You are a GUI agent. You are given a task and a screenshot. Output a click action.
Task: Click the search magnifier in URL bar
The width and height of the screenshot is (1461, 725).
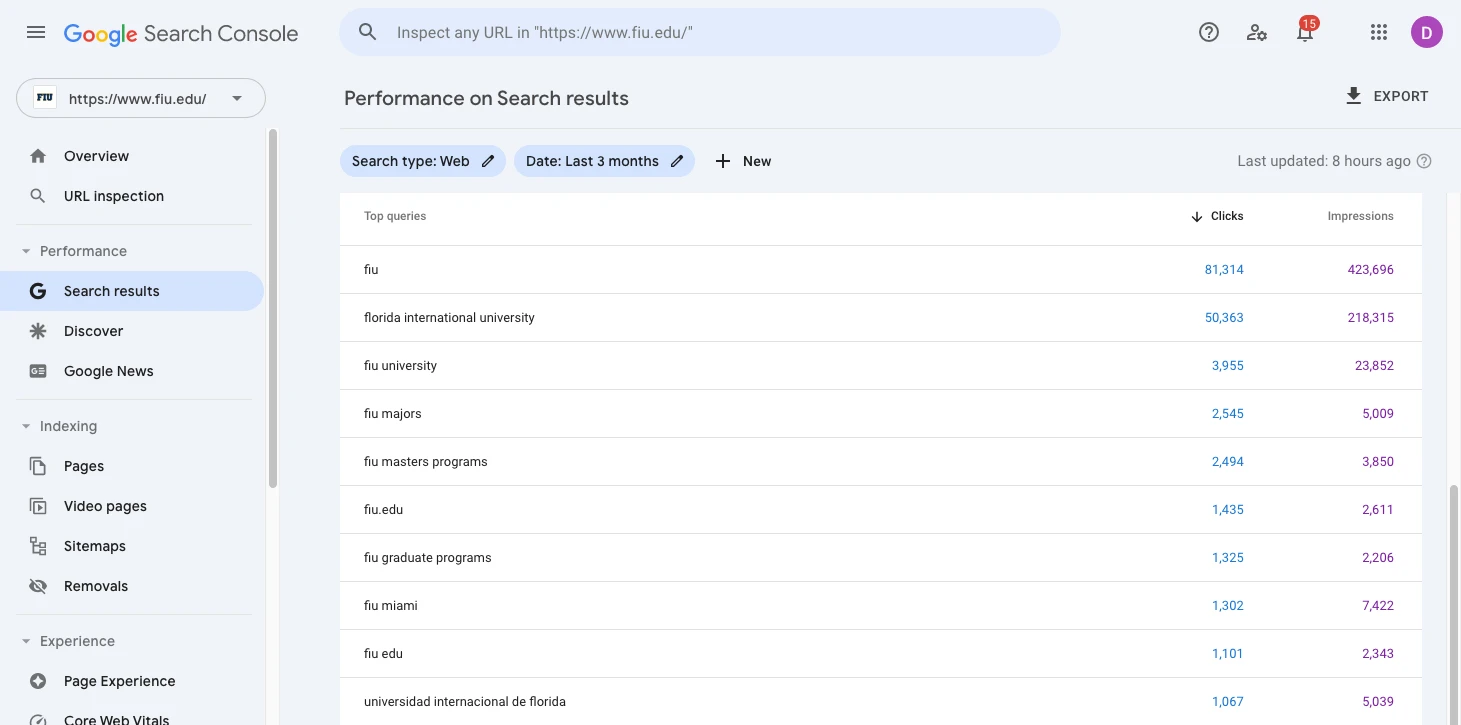pos(368,32)
